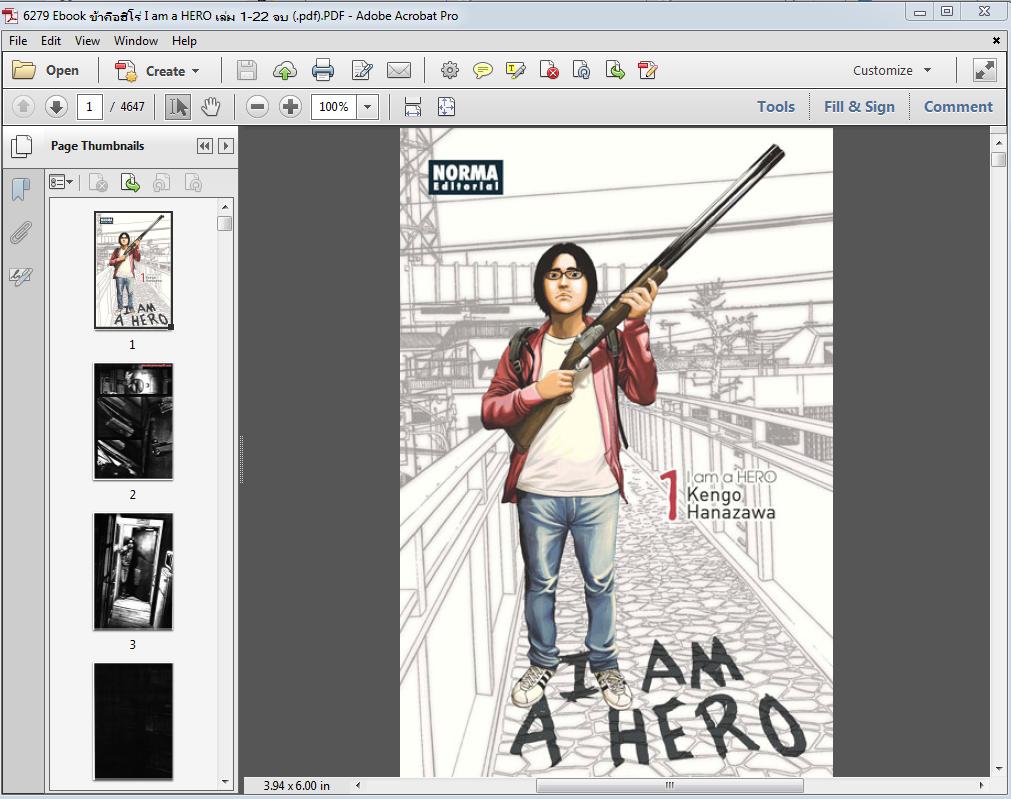Click the rotate pages icon in toolbar

coord(581,70)
